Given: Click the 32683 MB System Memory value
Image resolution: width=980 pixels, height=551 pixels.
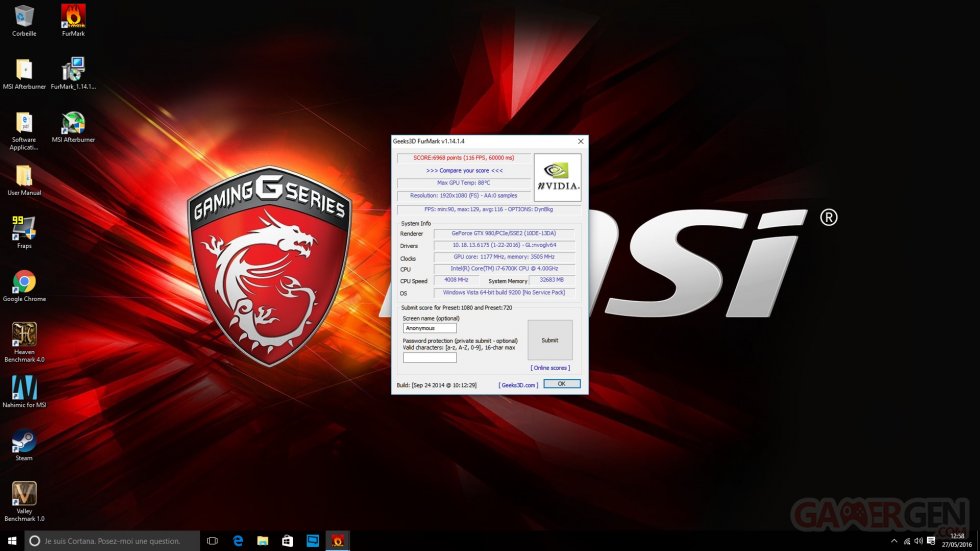Looking at the screenshot, I should (x=551, y=280).
